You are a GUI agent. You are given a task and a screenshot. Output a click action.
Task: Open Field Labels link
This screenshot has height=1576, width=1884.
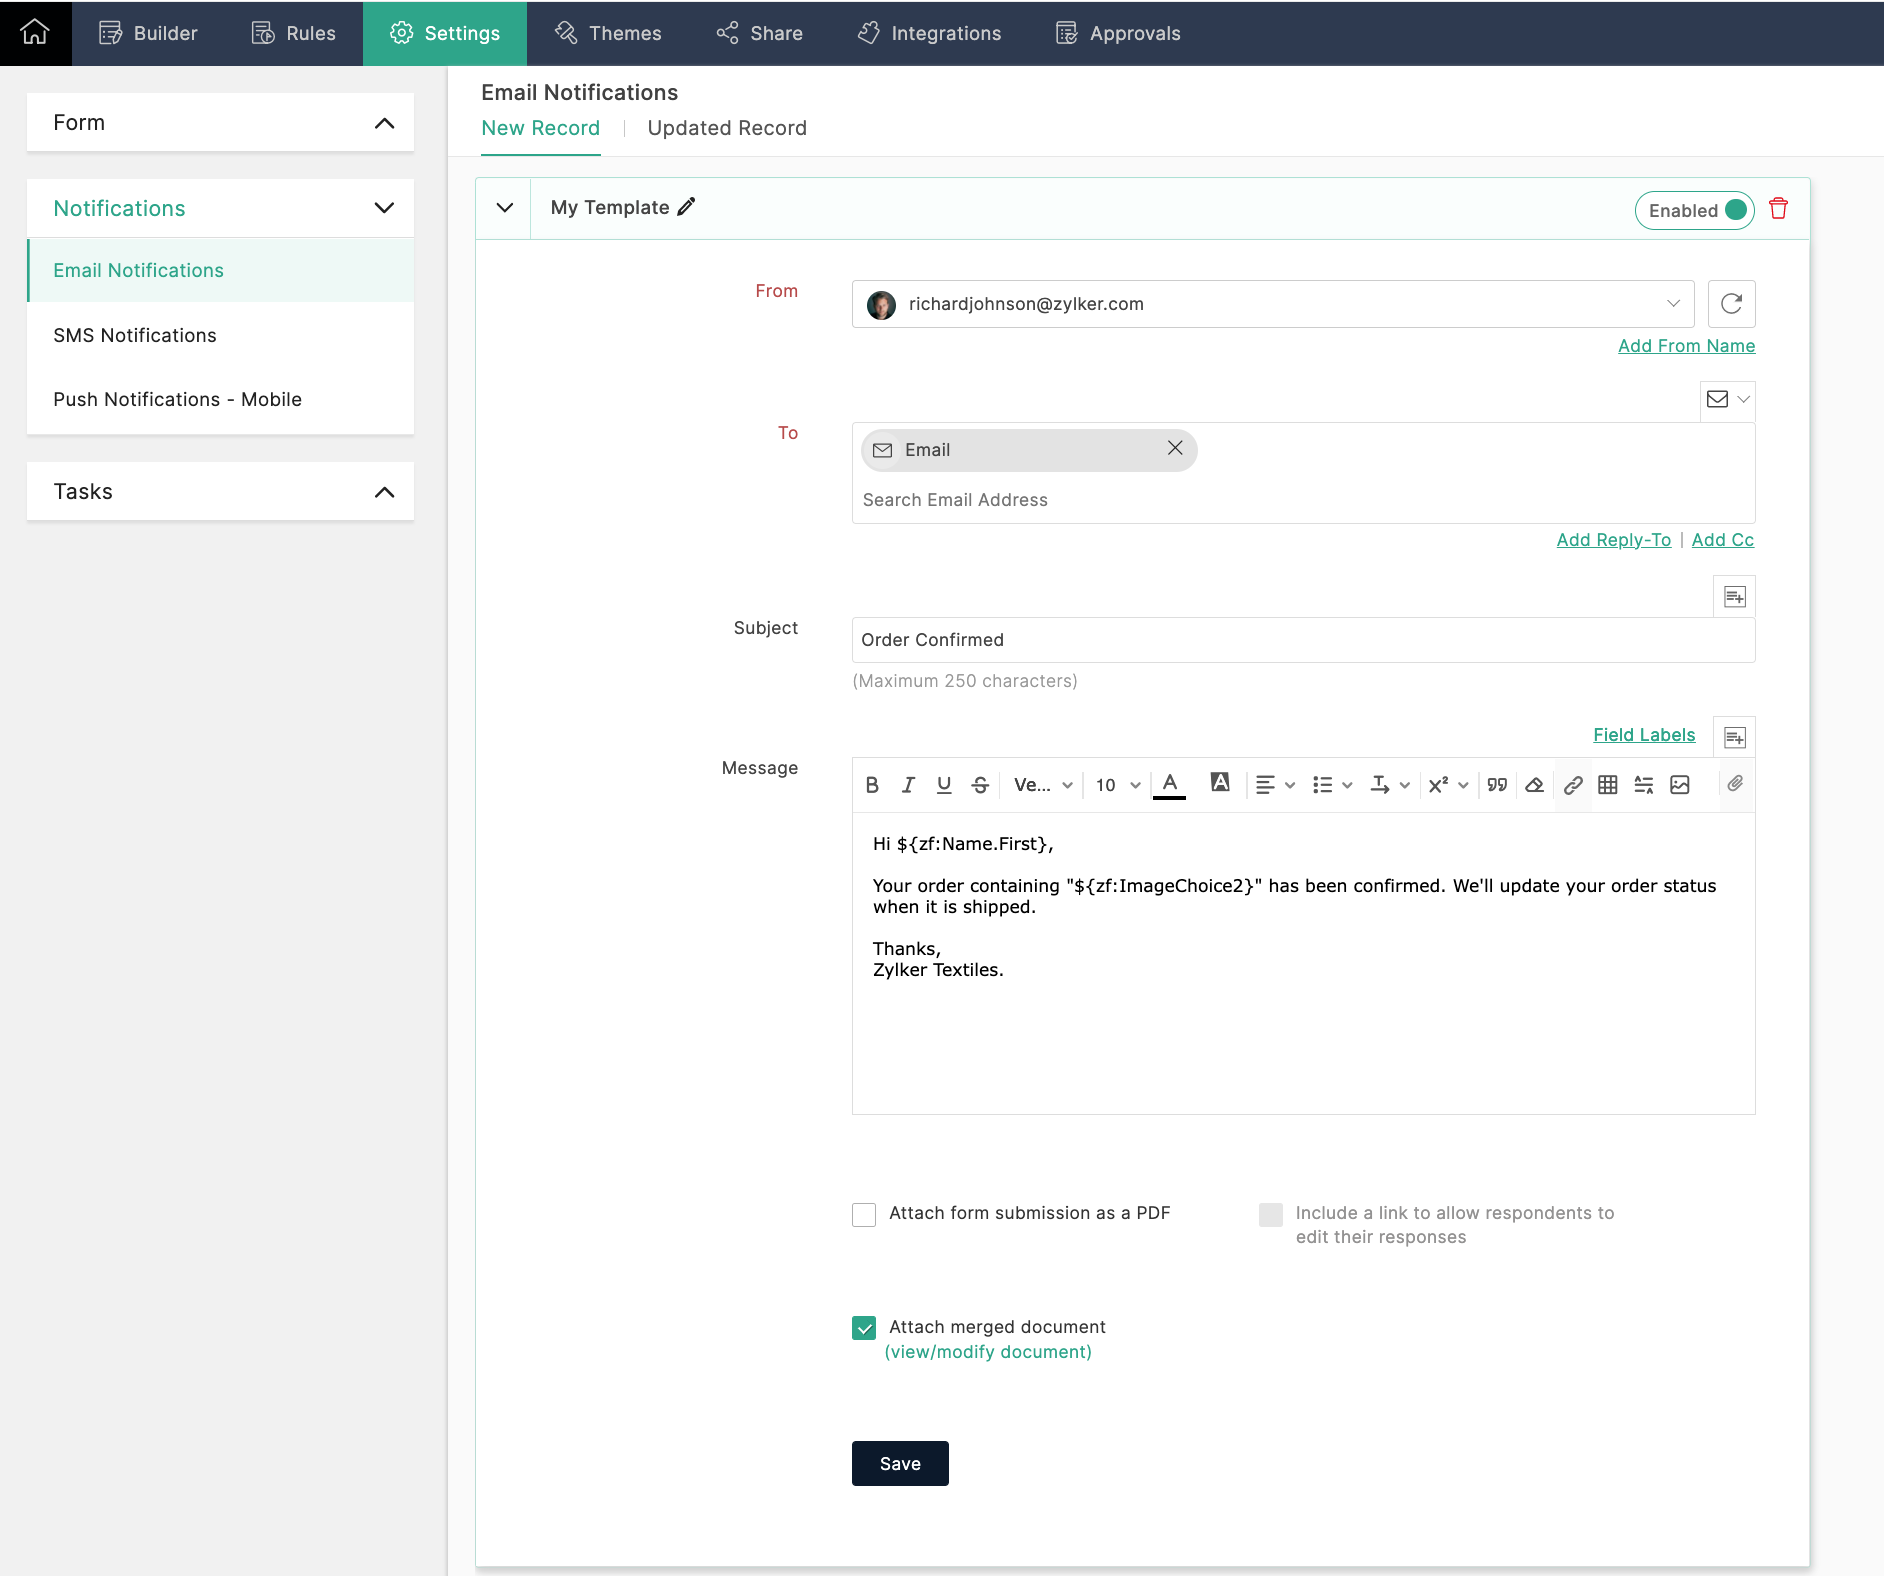1644,735
